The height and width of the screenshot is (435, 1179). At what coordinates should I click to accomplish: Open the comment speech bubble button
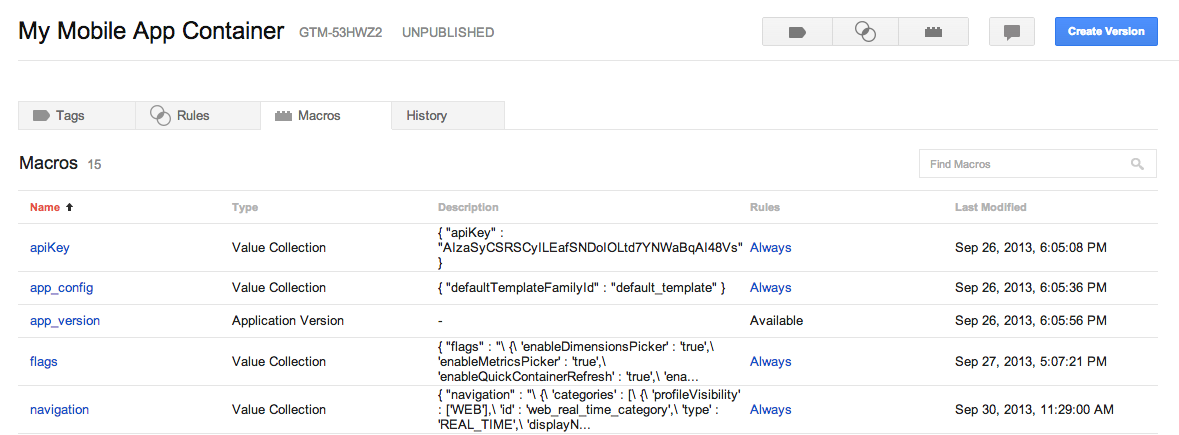pos(1011,32)
